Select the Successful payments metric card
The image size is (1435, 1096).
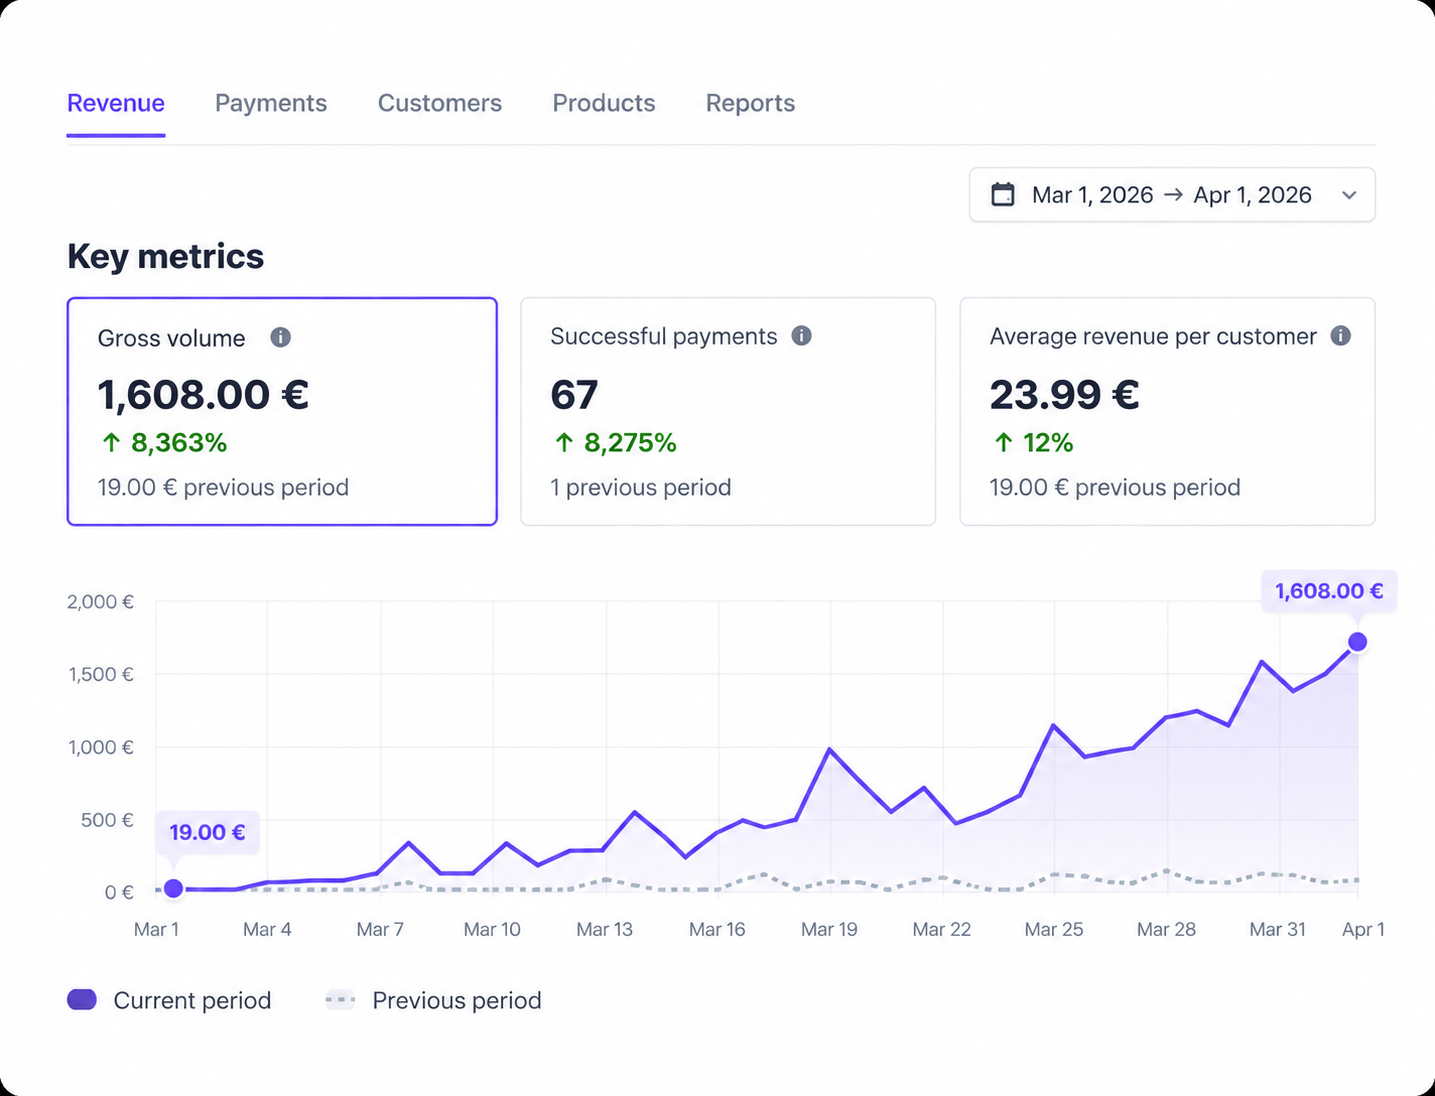(x=728, y=411)
